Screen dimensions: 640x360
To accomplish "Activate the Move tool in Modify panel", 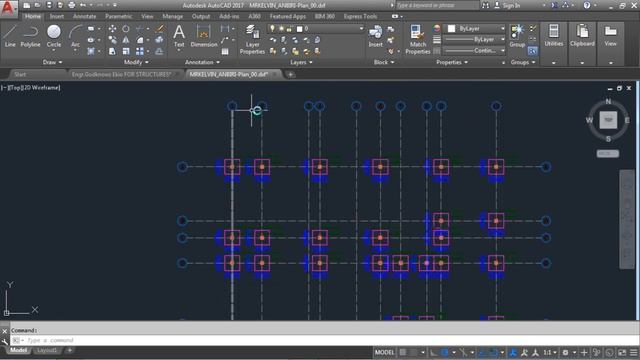I will click(112, 29).
